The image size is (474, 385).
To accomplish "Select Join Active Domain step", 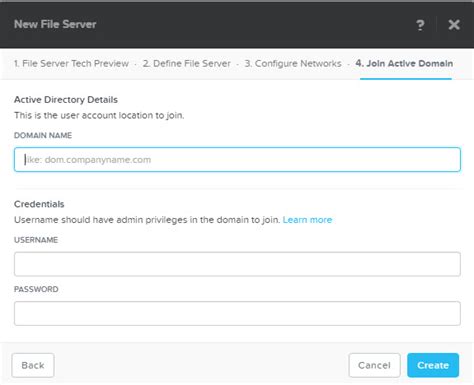I will click(404, 63).
